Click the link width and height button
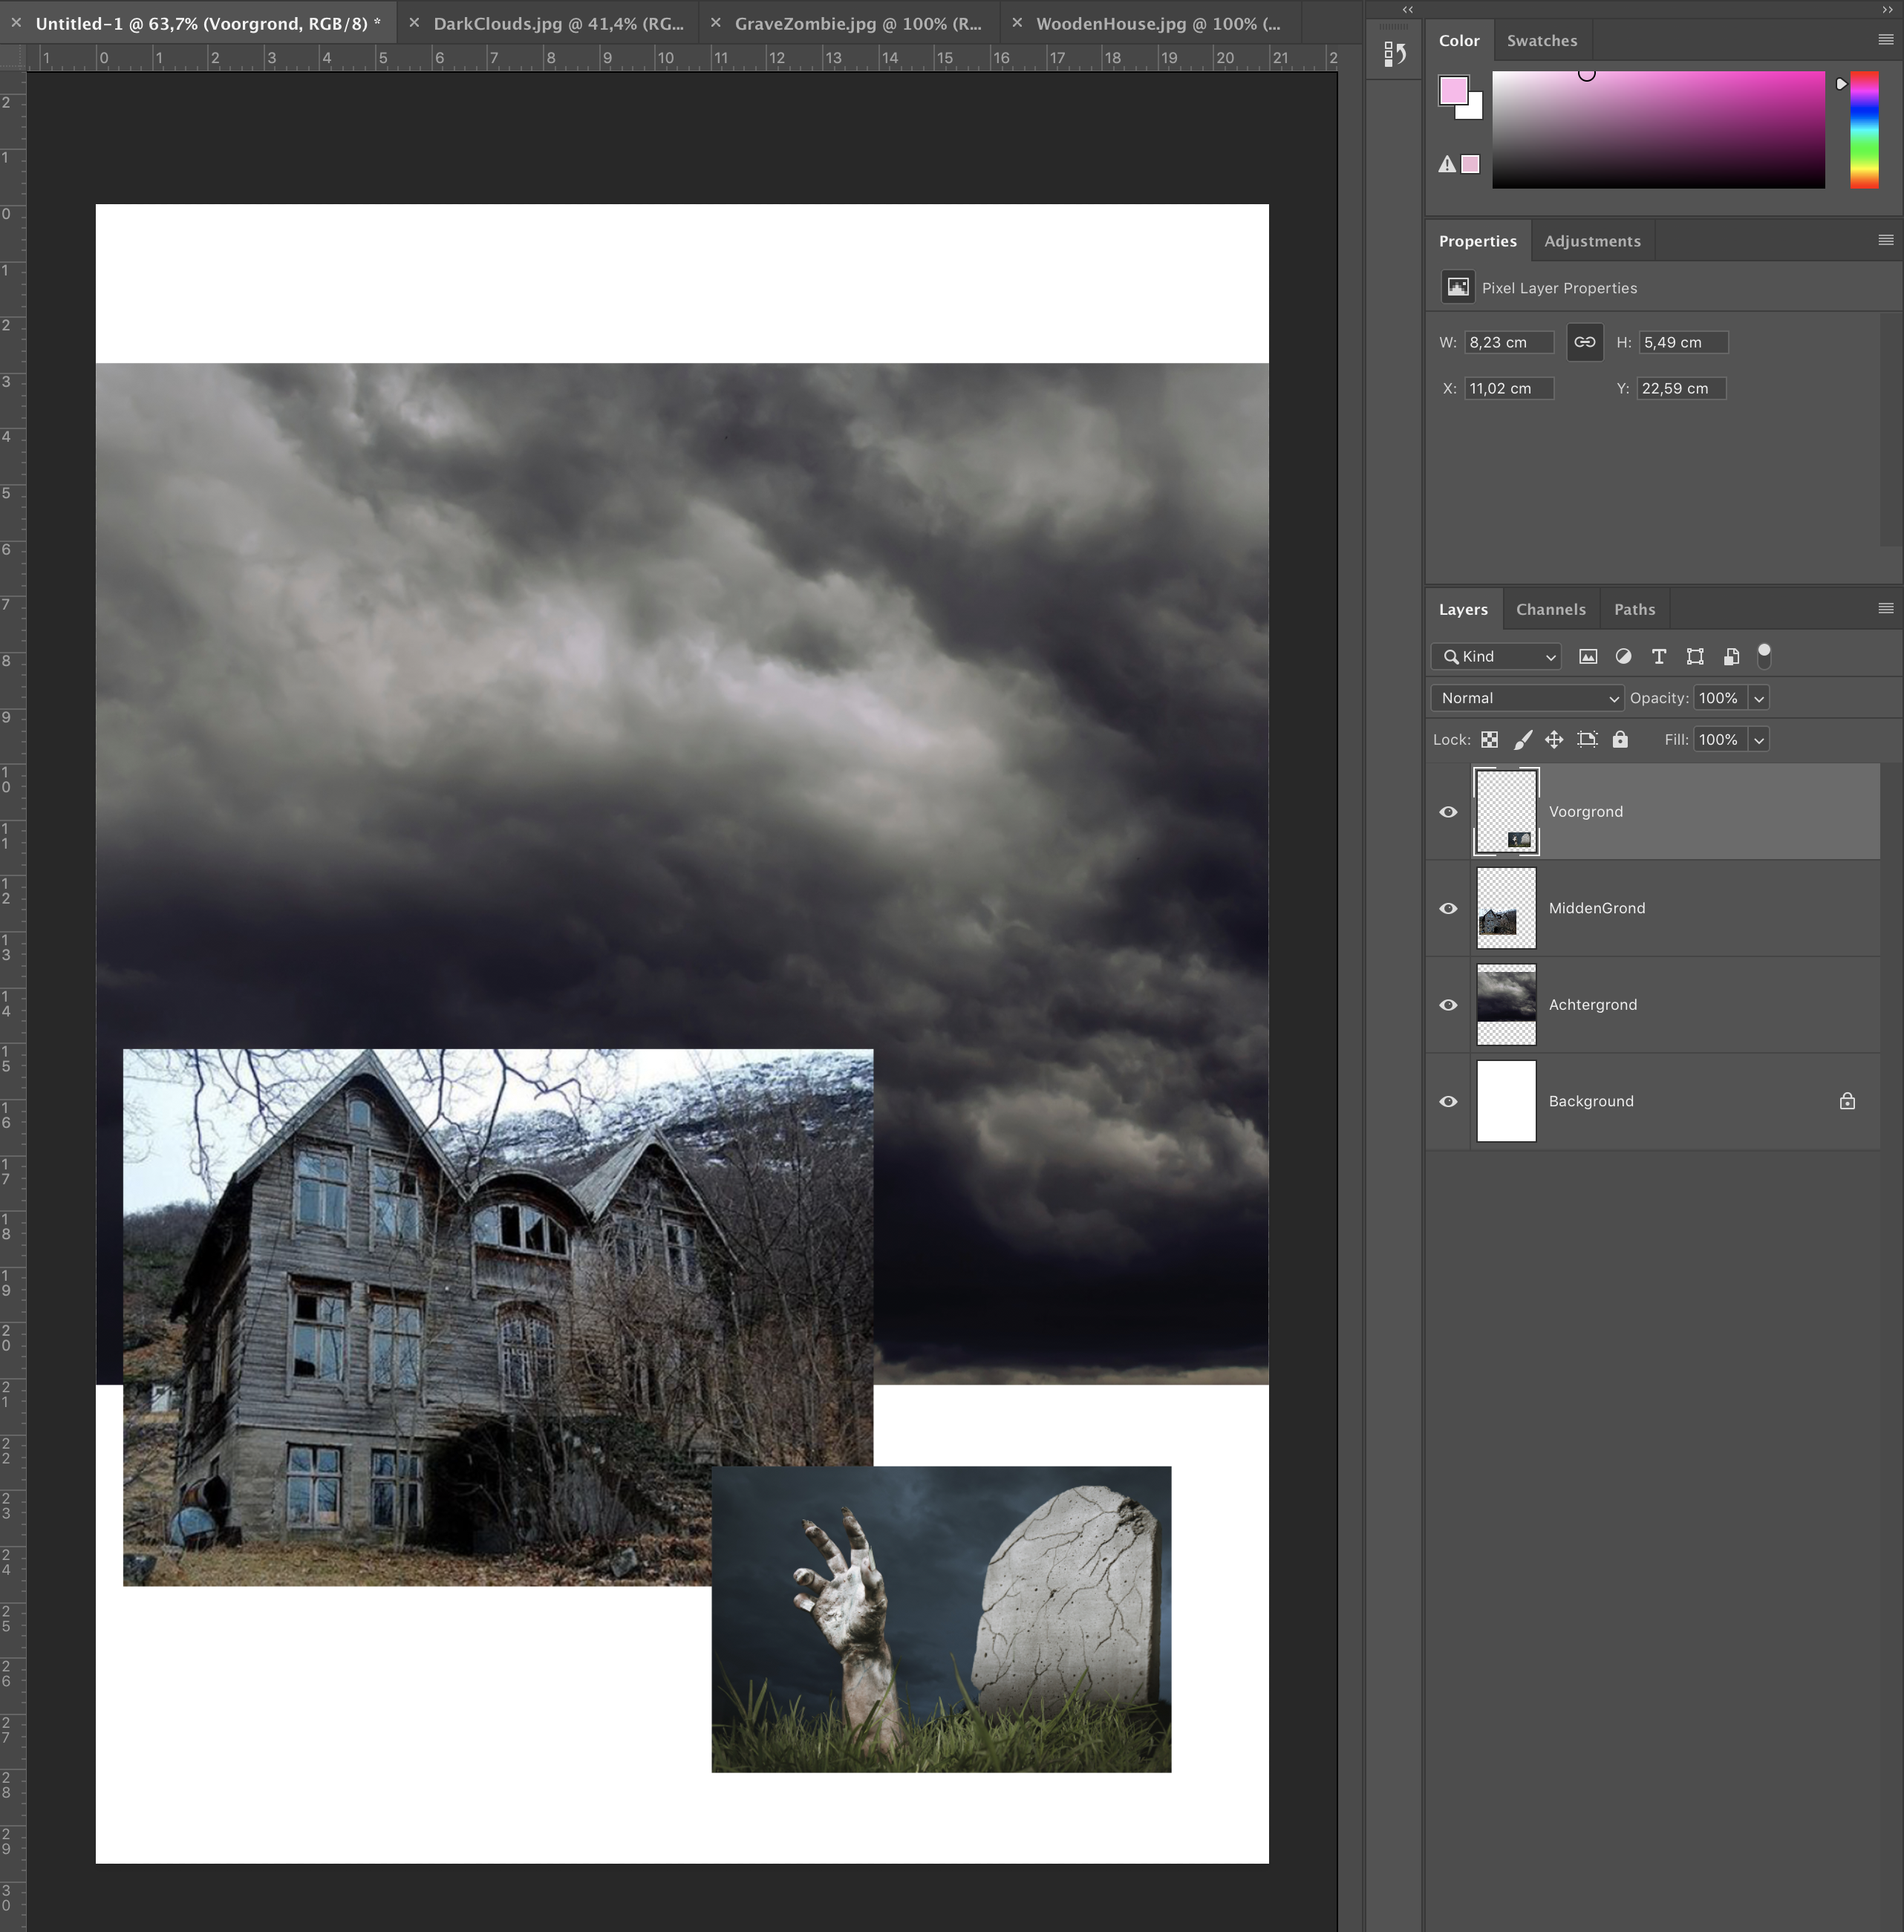1904x1932 pixels. click(x=1584, y=342)
